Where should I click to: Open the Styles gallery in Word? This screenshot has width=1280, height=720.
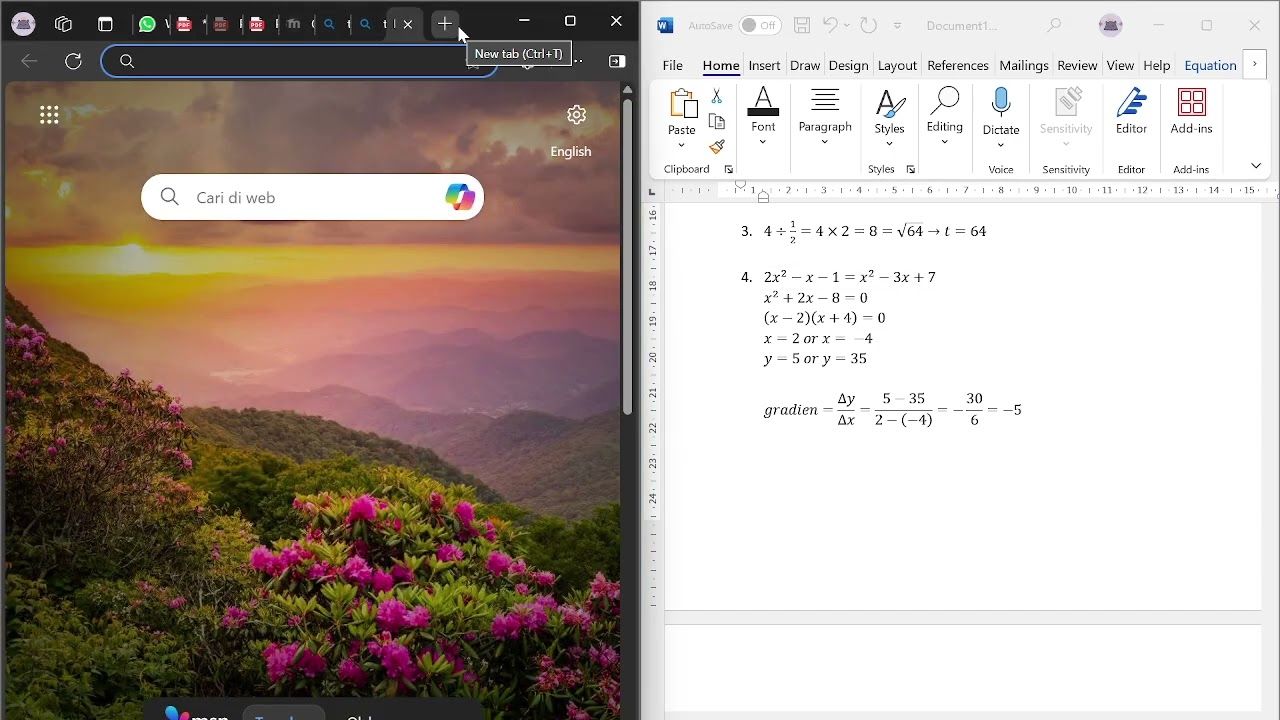pos(889,117)
